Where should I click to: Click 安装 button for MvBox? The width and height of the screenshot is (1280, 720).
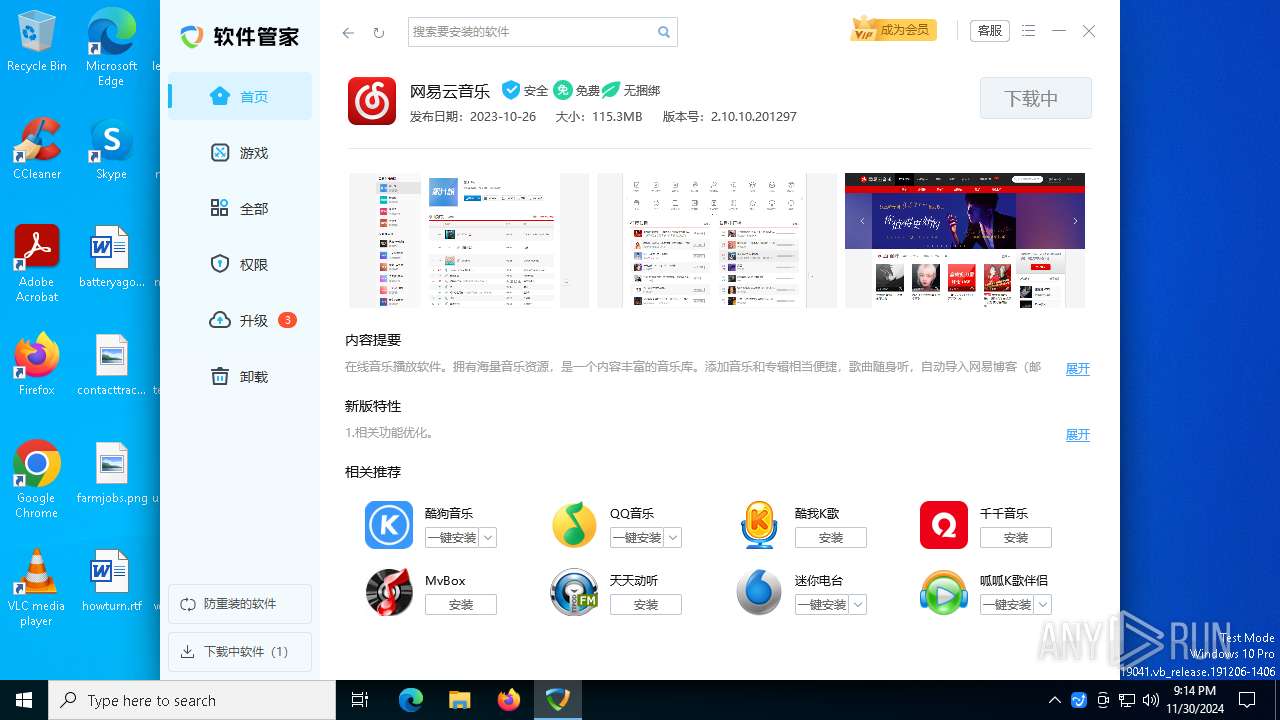pos(461,605)
